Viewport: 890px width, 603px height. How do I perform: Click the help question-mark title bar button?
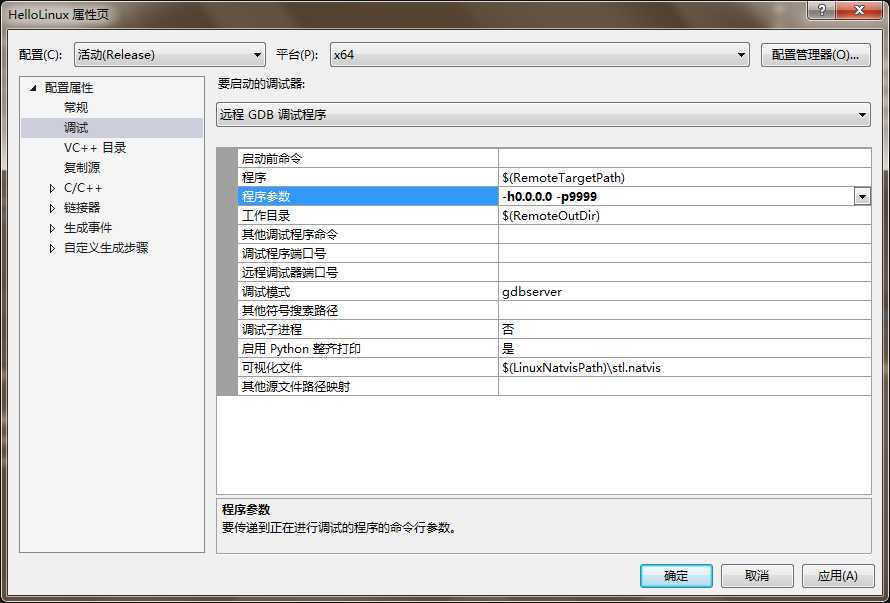click(822, 10)
